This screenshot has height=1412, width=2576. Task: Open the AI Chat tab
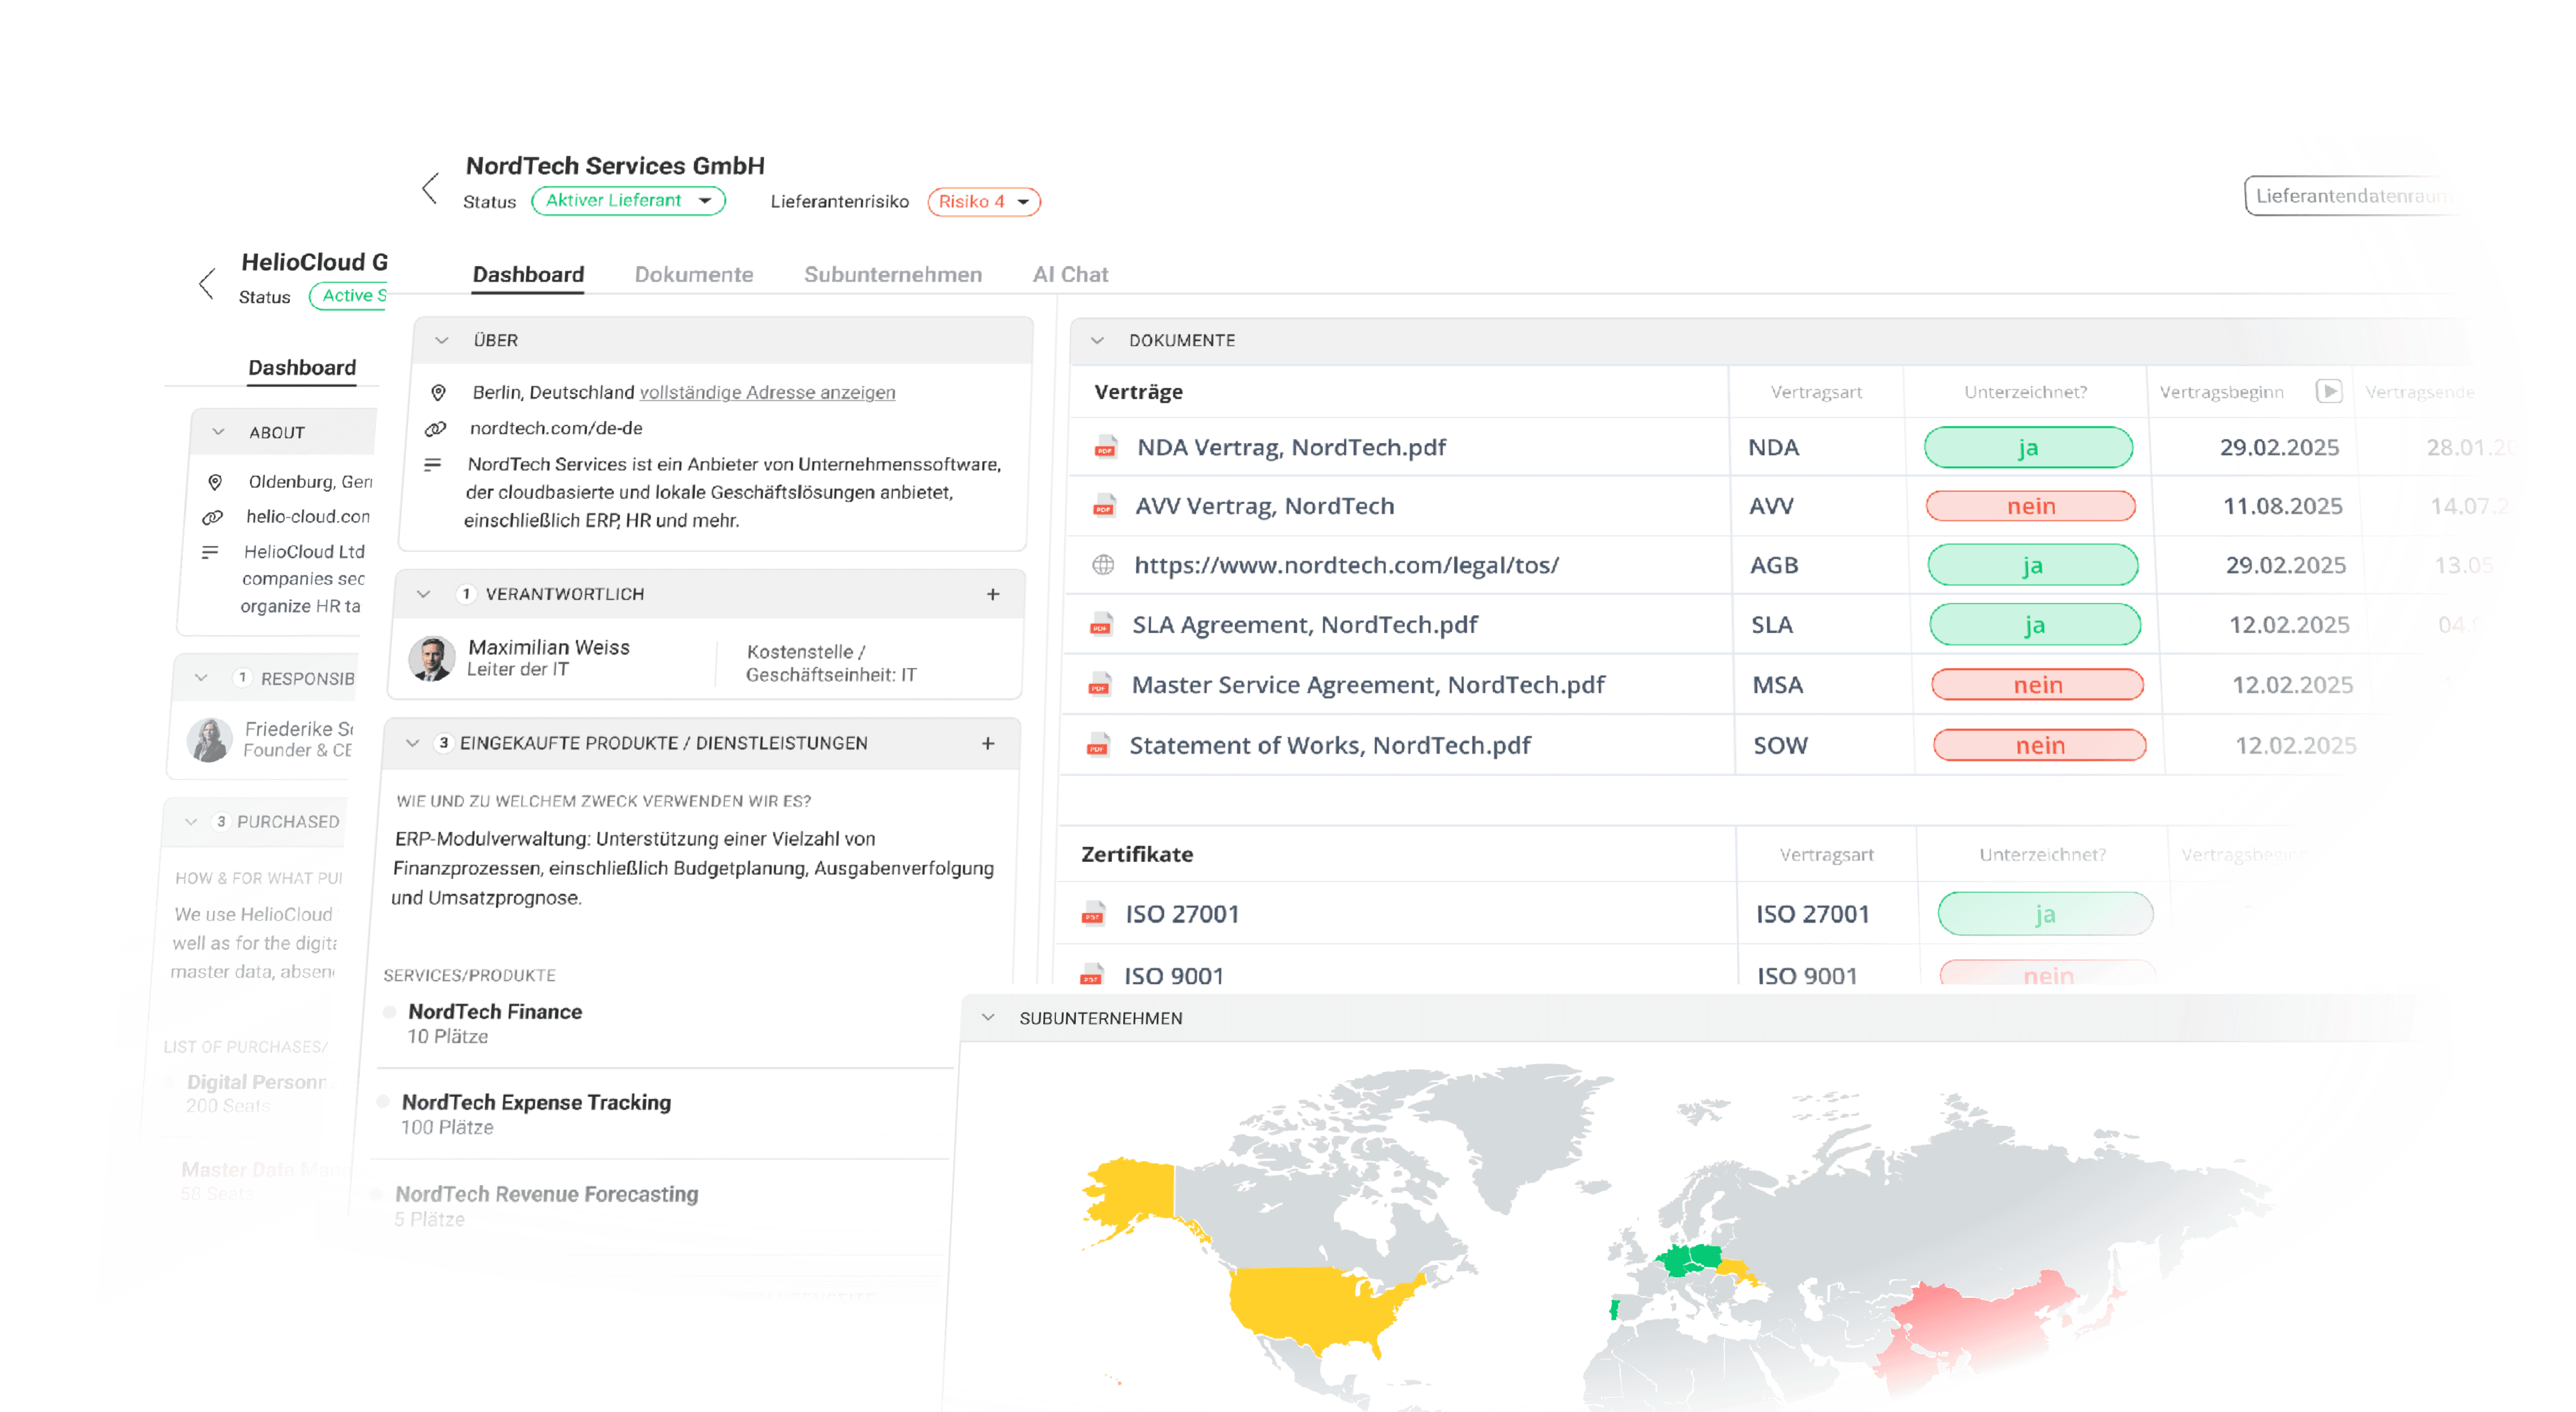point(1070,274)
